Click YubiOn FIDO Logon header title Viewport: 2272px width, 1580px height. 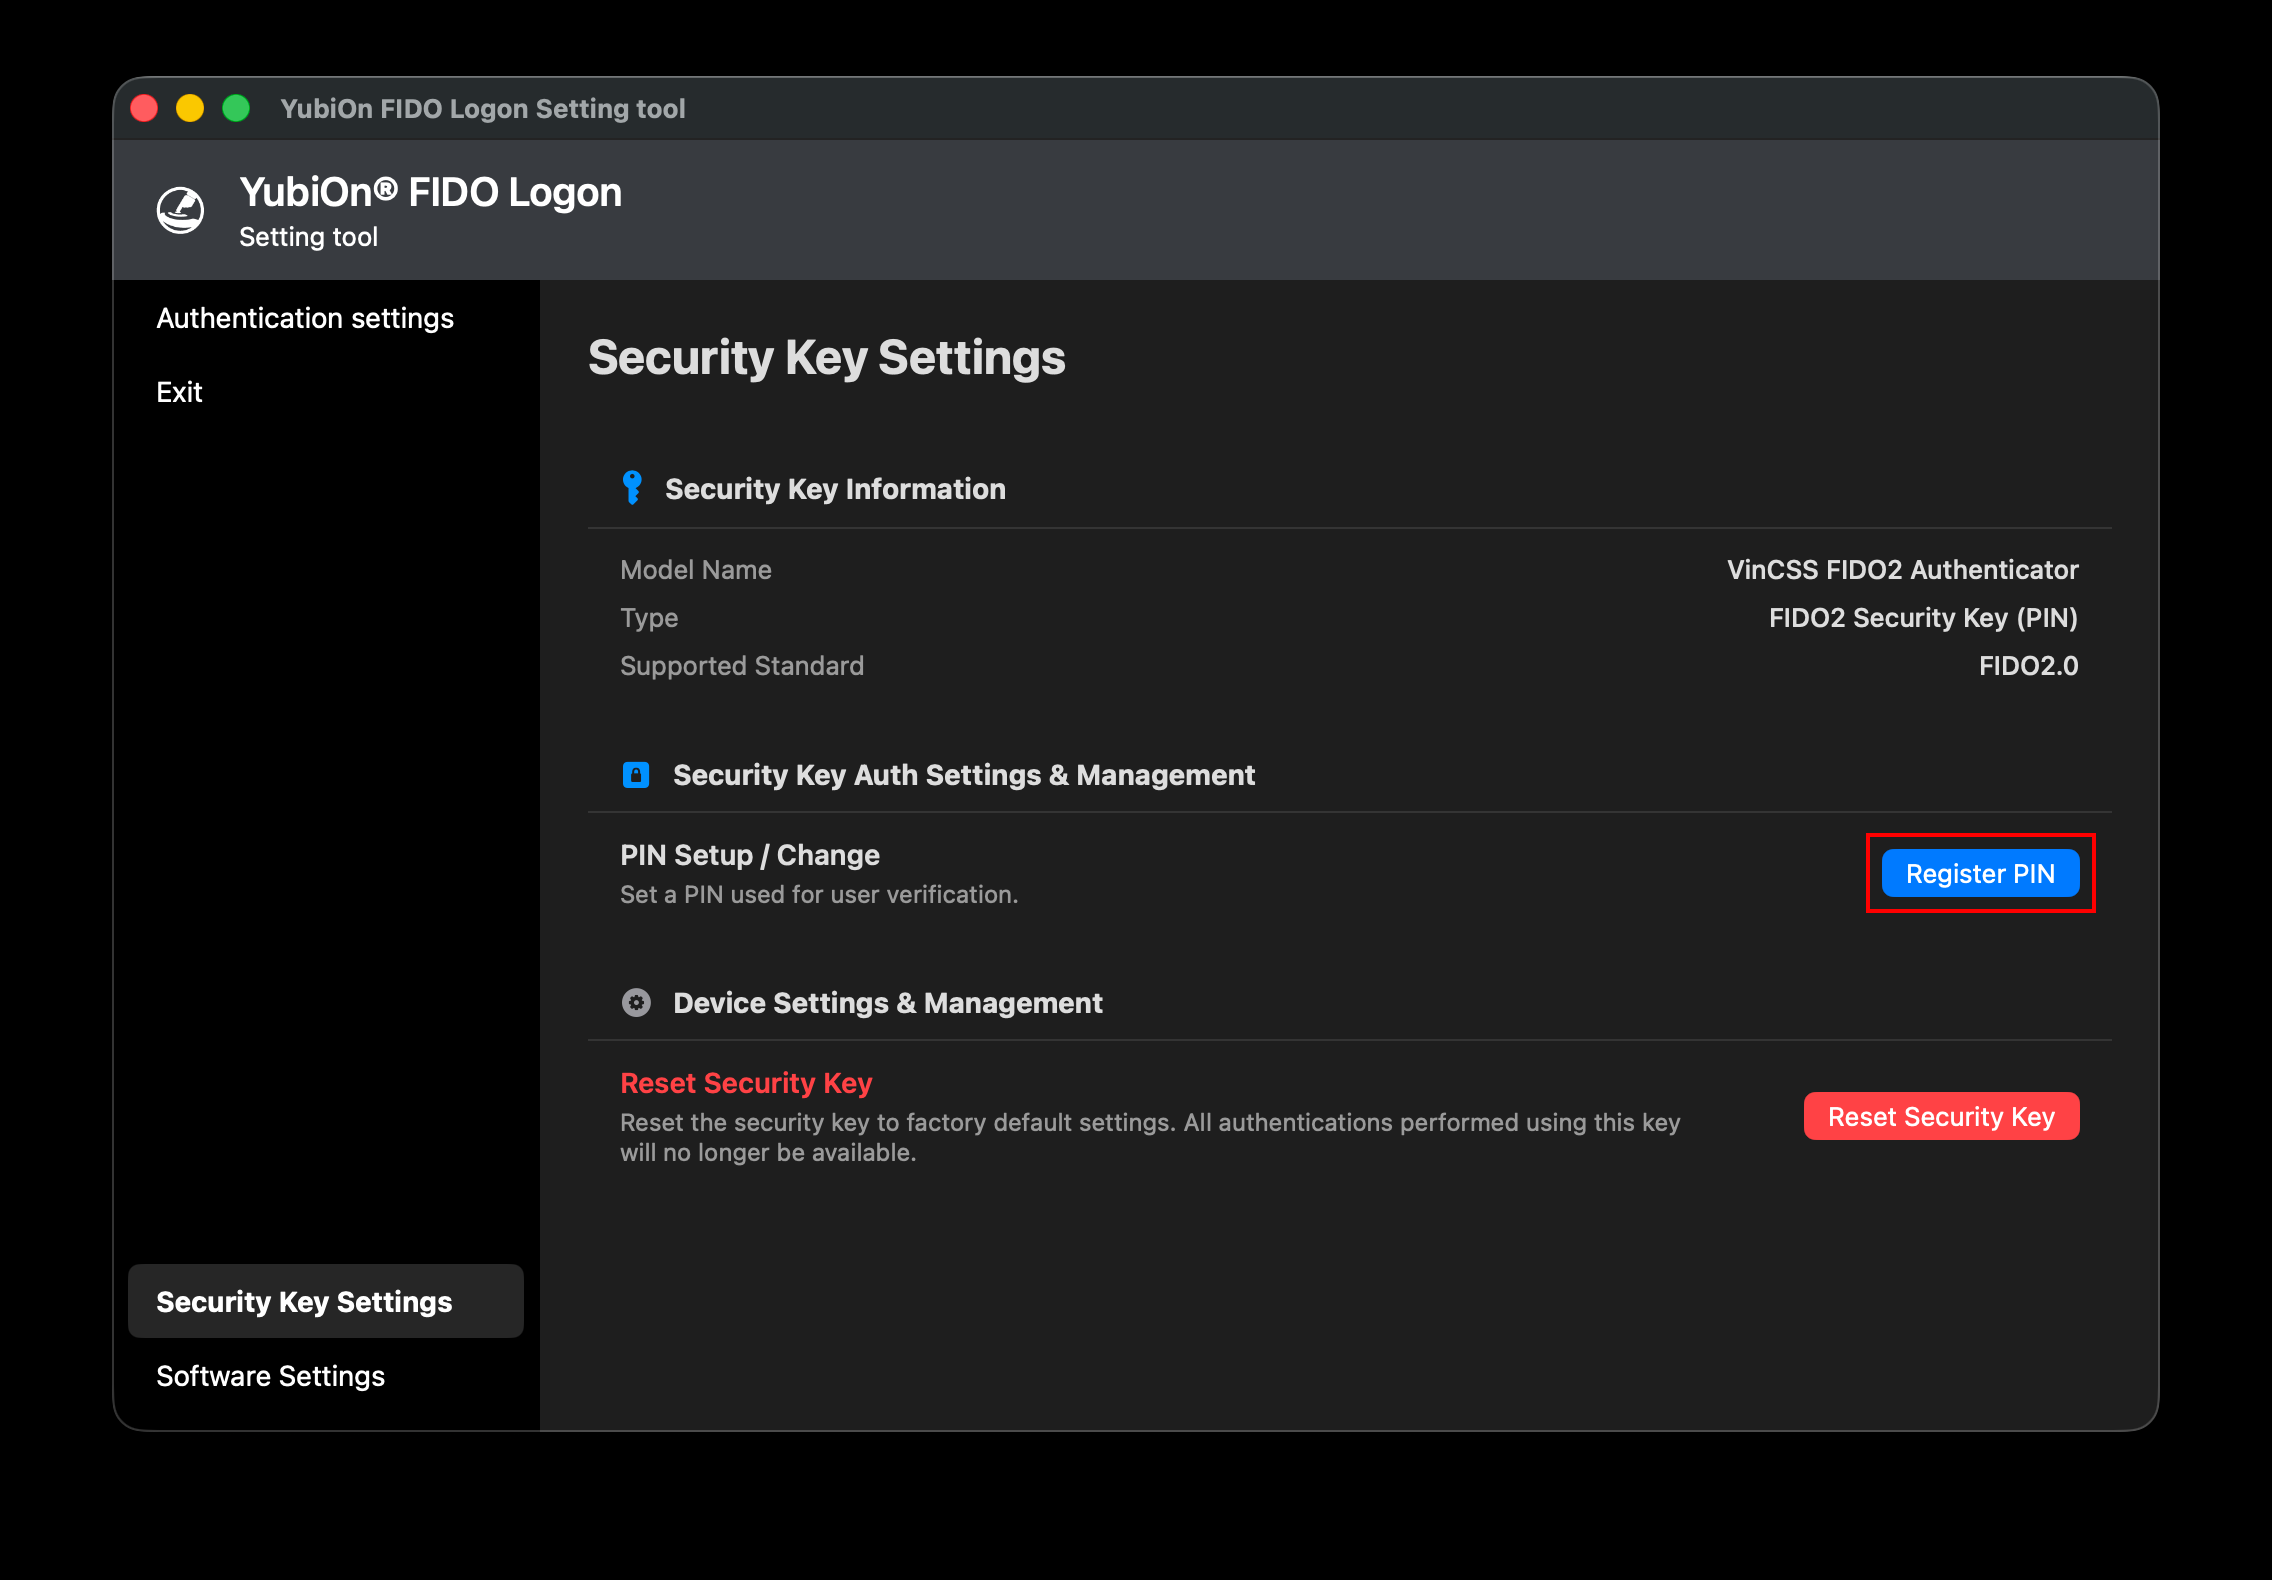pos(430,192)
